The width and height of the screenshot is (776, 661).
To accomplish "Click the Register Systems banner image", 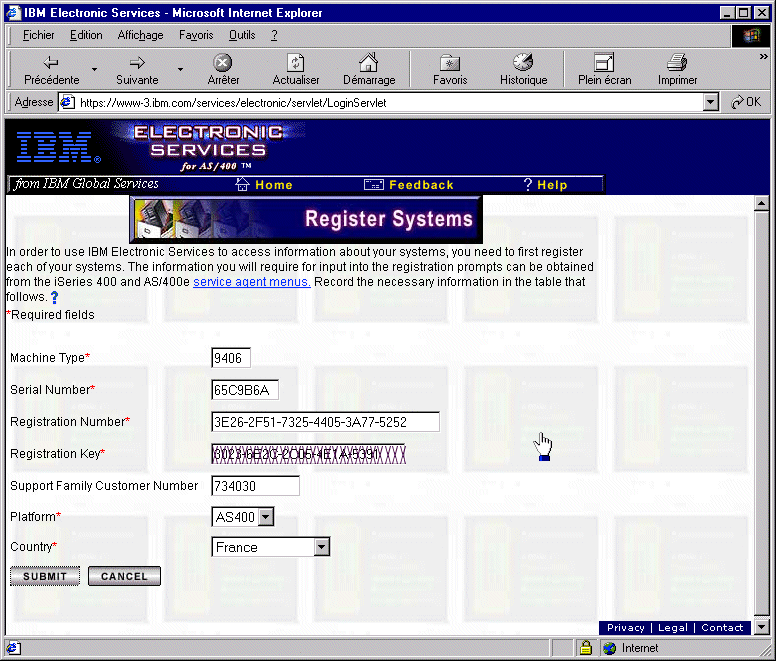I will point(306,219).
